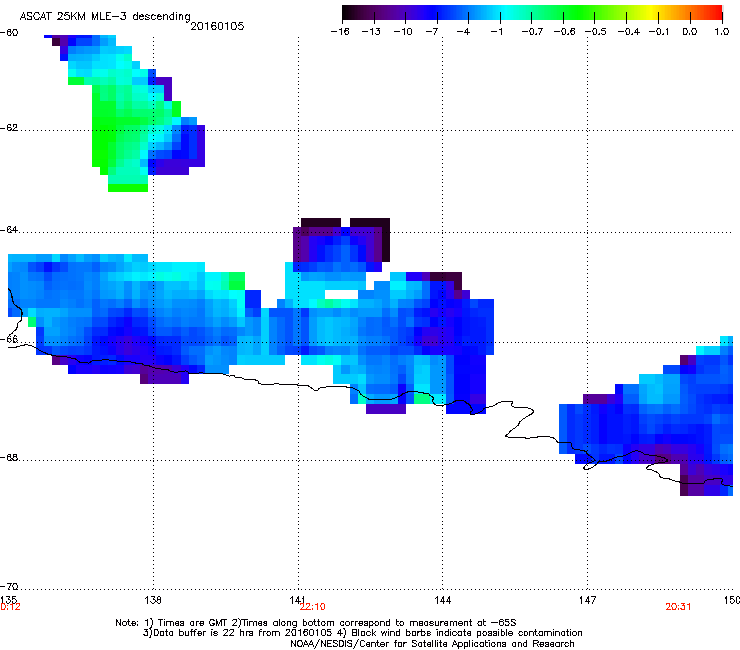Click the colorbar label 0.0
The height and width of the screenshot is (650, 740).
[690, 32]
